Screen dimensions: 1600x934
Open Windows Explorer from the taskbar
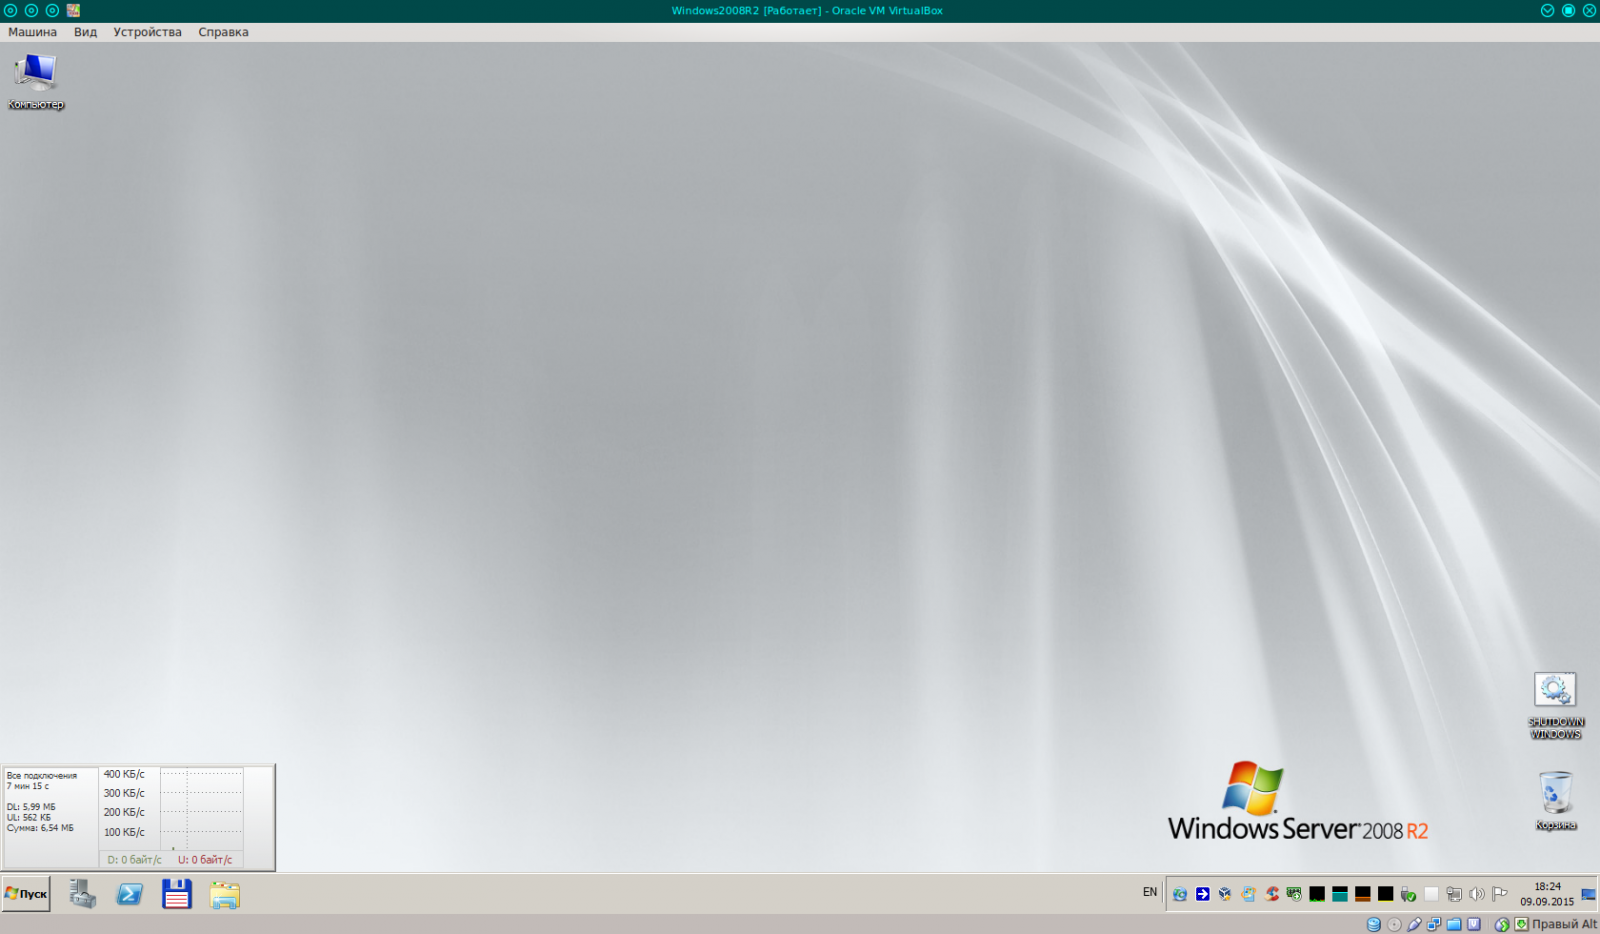click(x=225, y=894)
